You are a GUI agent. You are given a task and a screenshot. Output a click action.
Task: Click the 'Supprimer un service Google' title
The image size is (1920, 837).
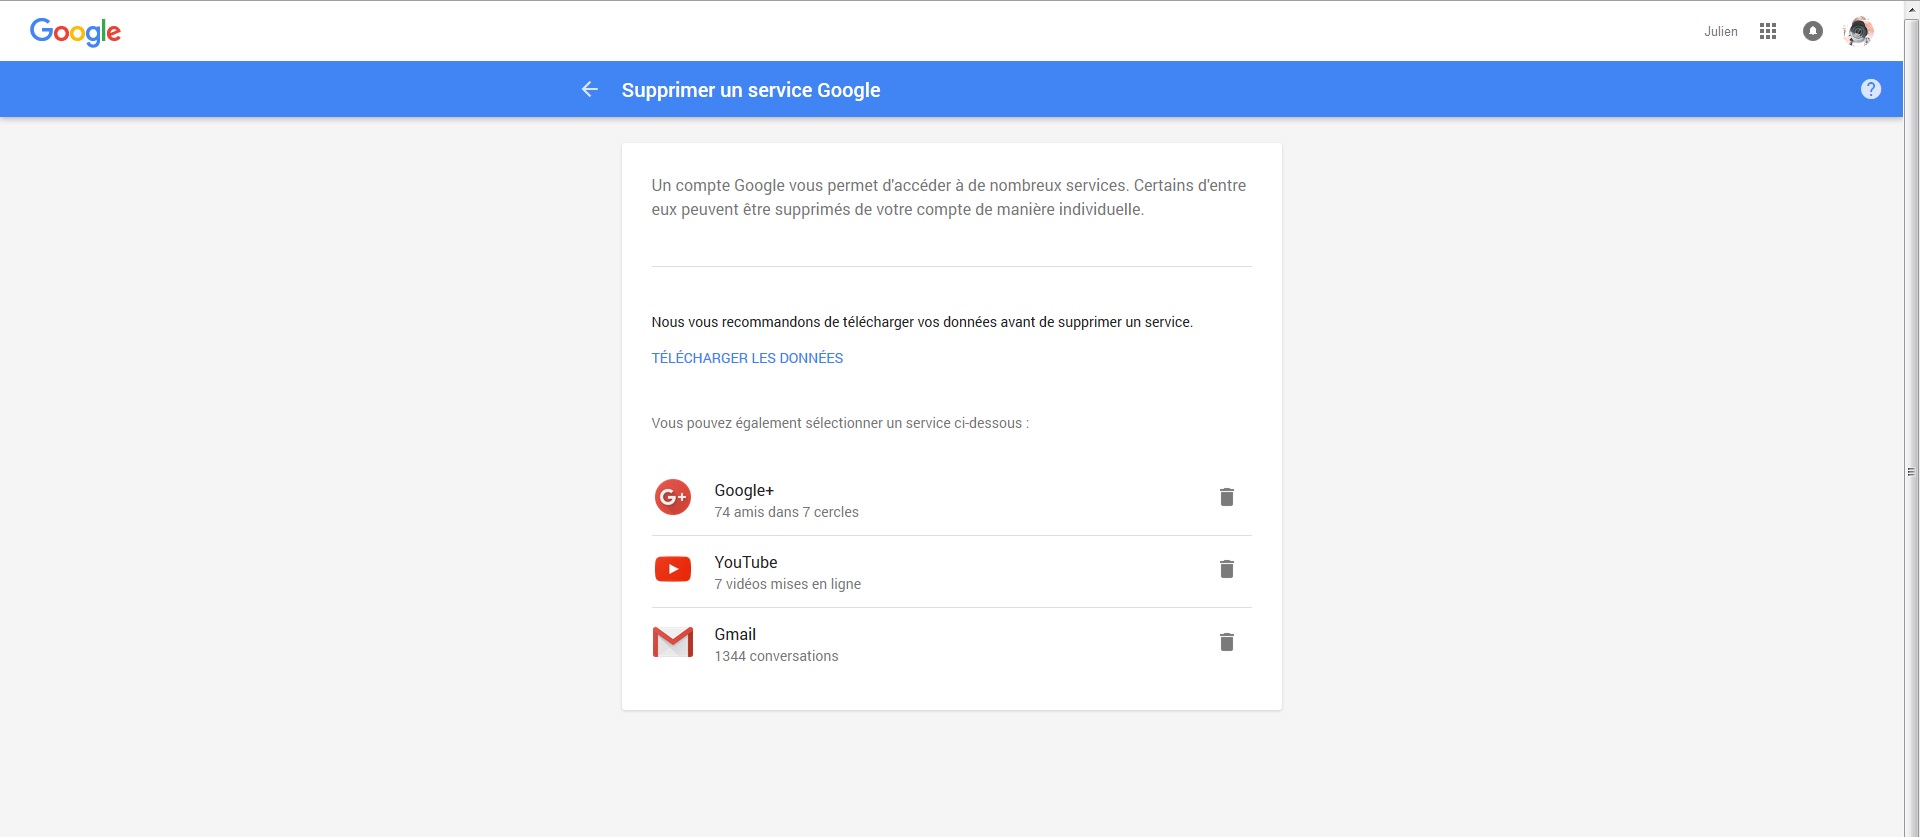751,90
